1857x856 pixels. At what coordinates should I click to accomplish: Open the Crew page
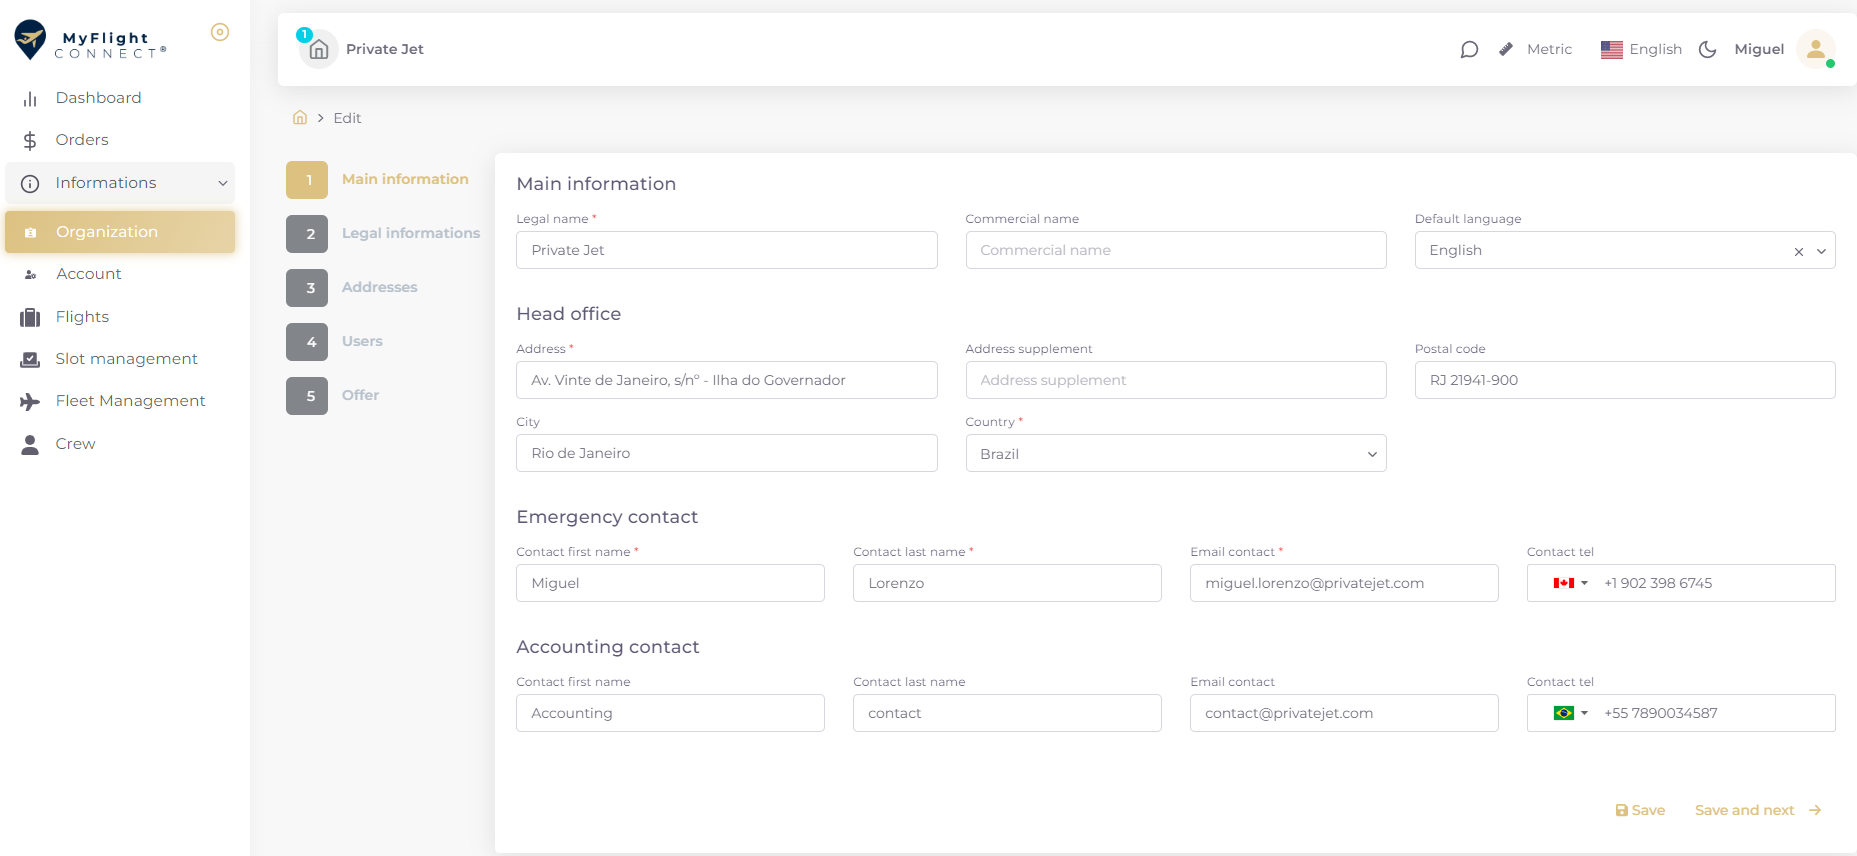pos(75,444)
